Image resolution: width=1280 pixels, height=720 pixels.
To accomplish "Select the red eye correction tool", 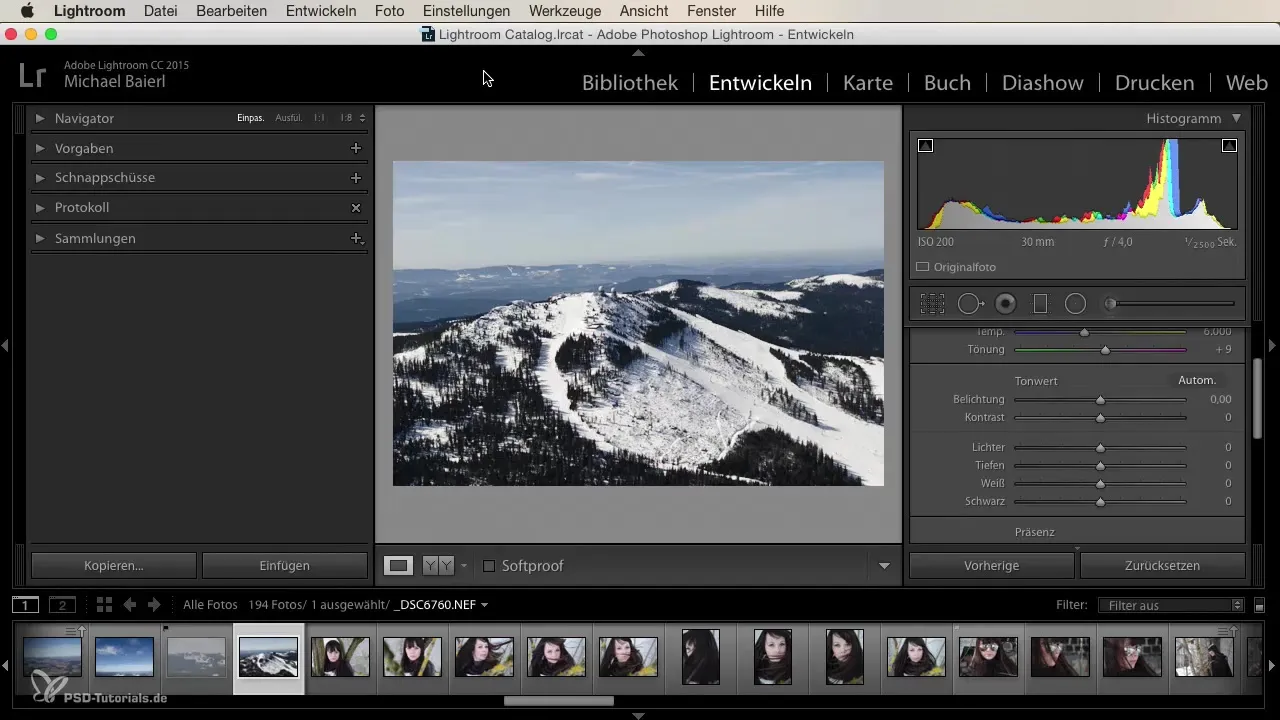I will coord(1006,304).
